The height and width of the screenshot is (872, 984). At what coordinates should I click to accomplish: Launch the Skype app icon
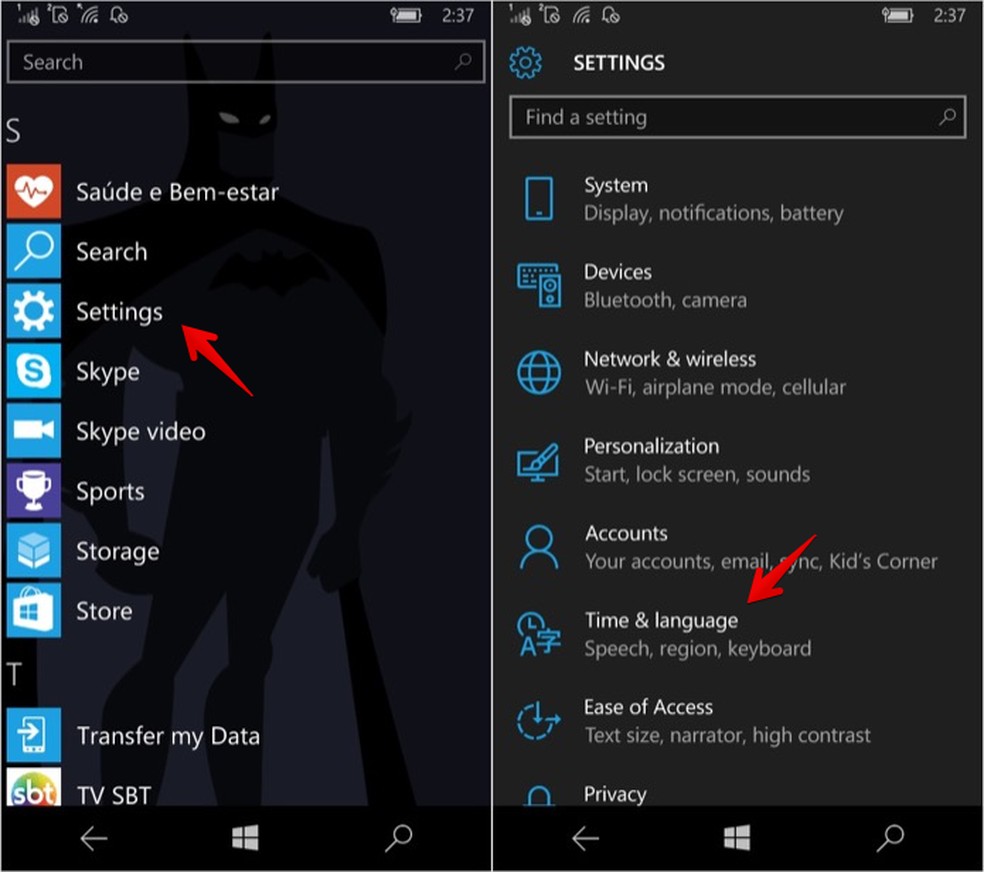34,371
